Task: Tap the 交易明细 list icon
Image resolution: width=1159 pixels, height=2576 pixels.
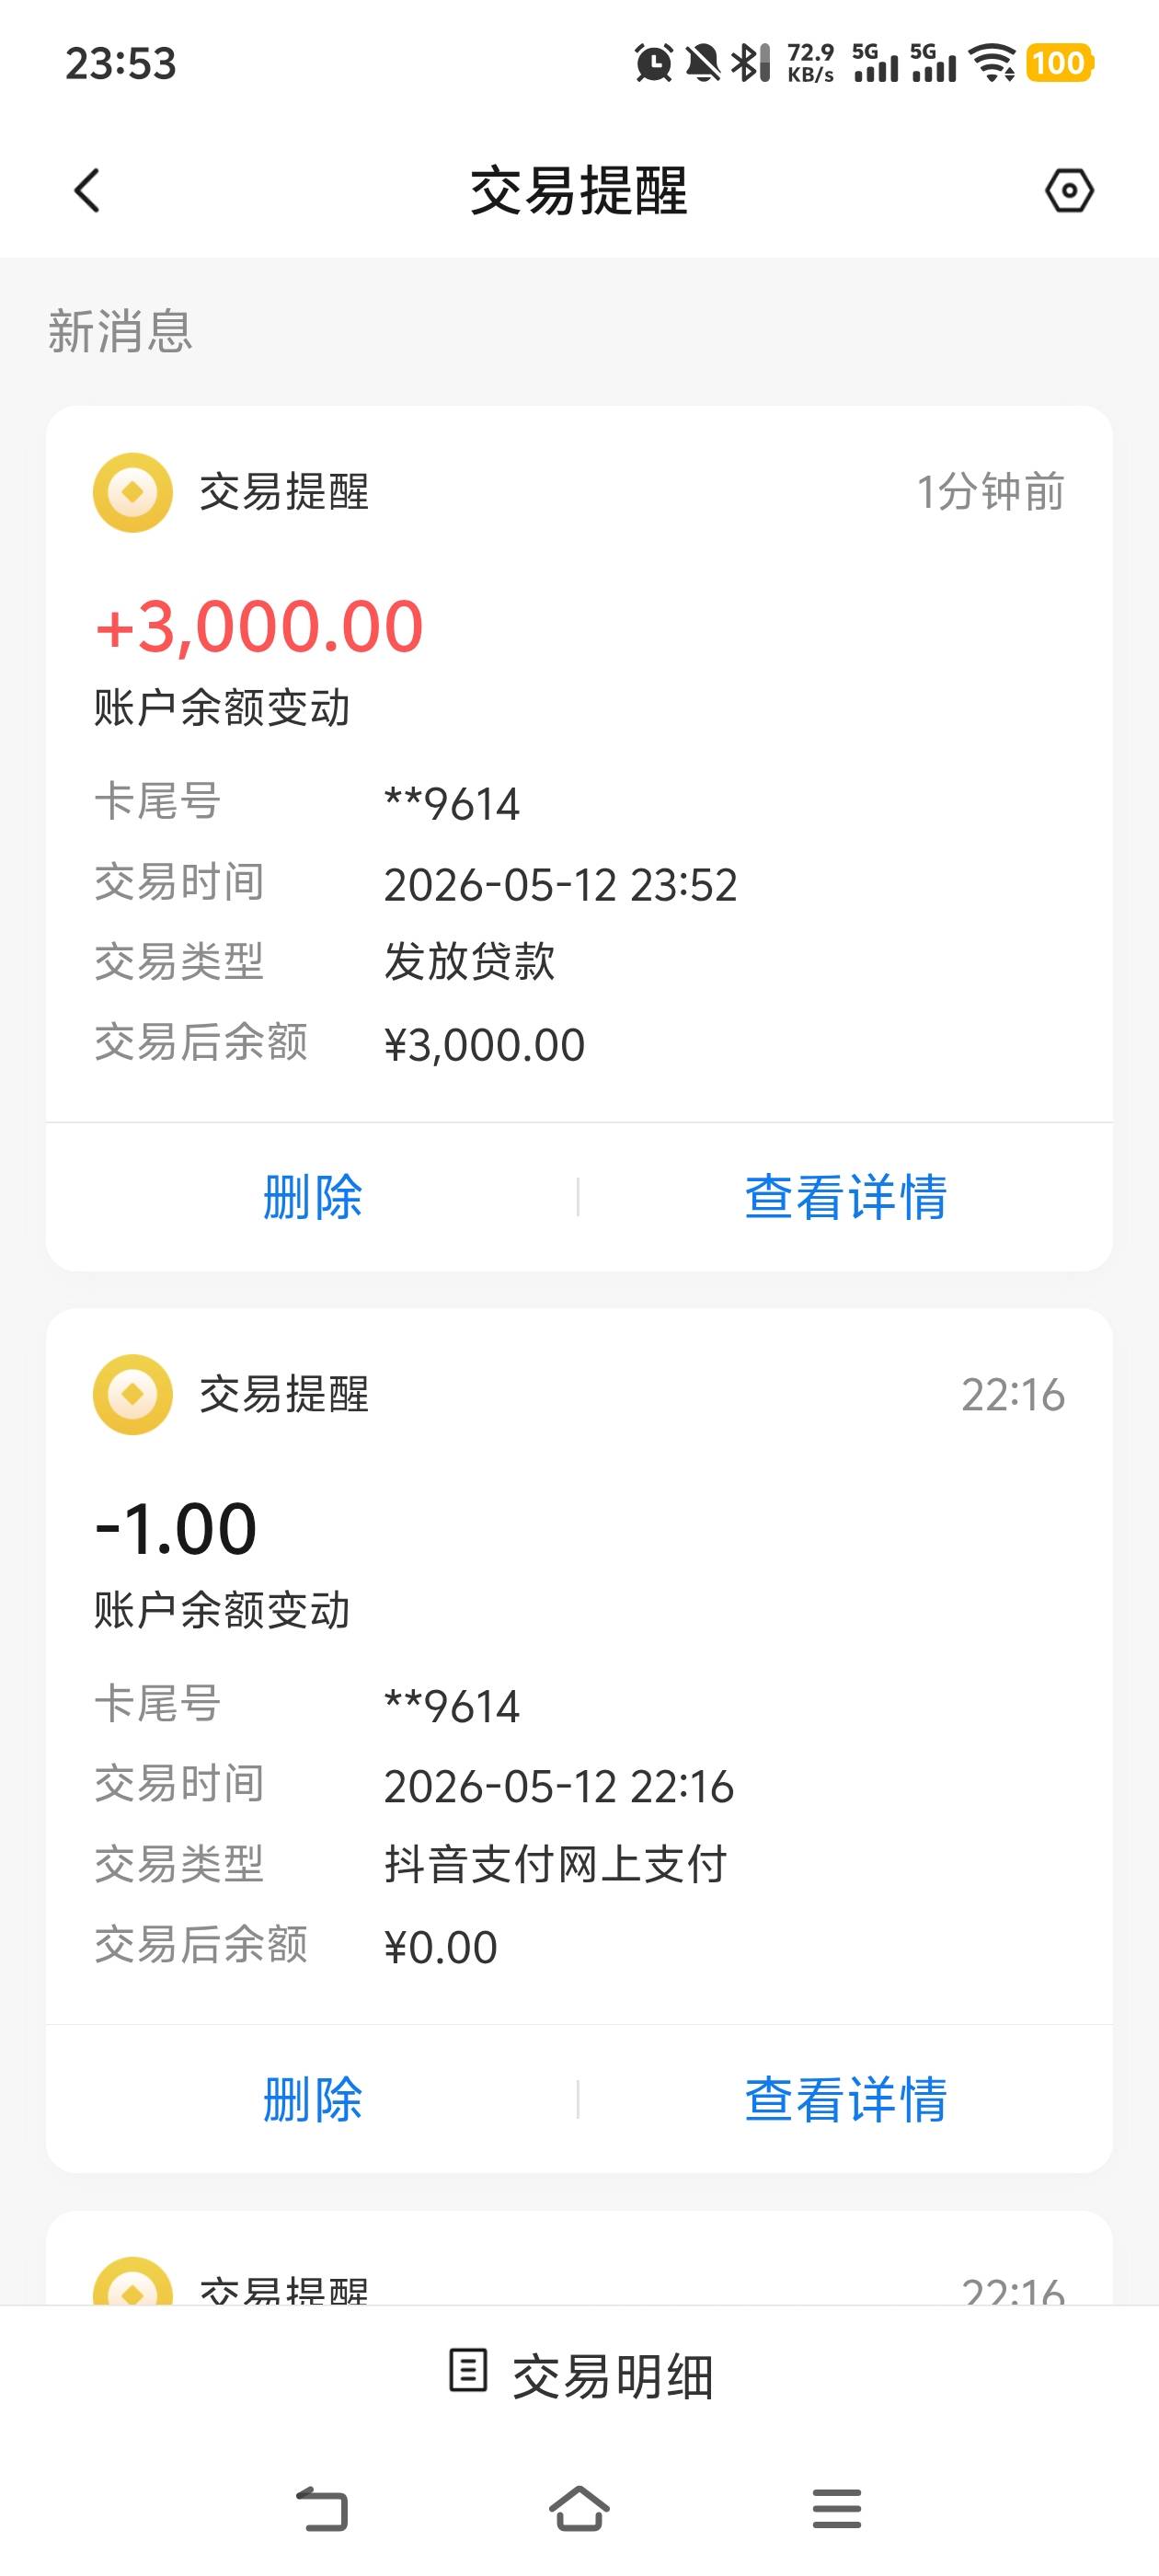Action: [x=468, y=2370]
